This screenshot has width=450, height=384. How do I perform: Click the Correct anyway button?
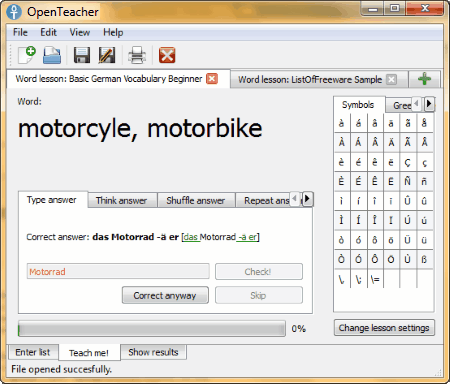(165, 295)
